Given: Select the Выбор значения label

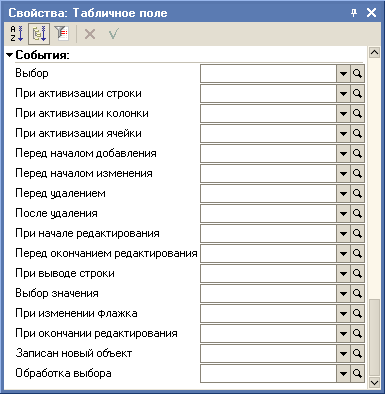Looking at the screenshot, I should [57, 293].
